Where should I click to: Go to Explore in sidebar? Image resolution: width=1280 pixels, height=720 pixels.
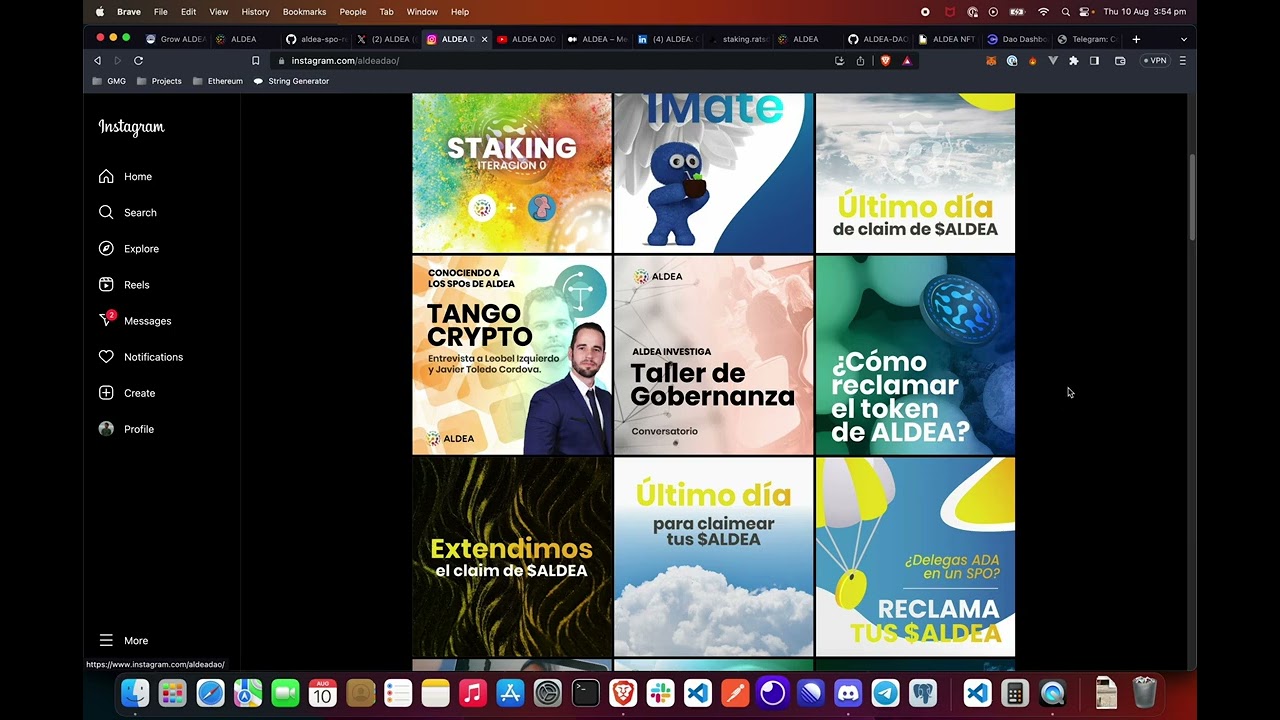[128, 249]
